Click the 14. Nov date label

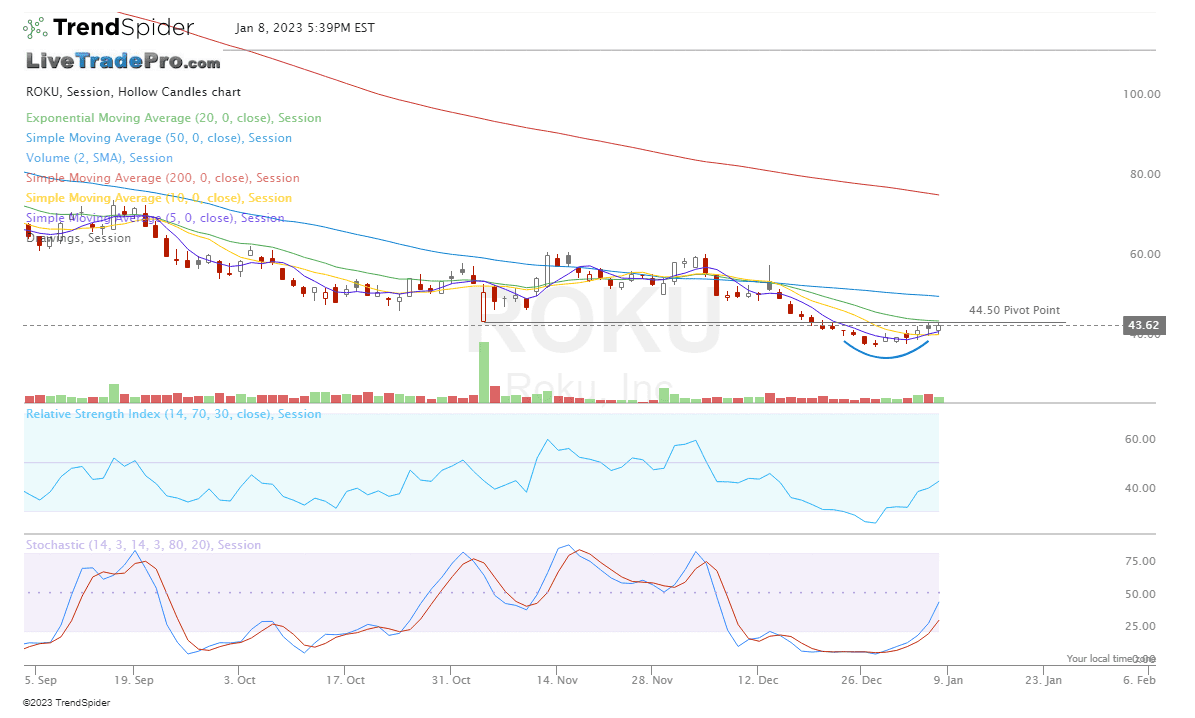coord(557,680)
